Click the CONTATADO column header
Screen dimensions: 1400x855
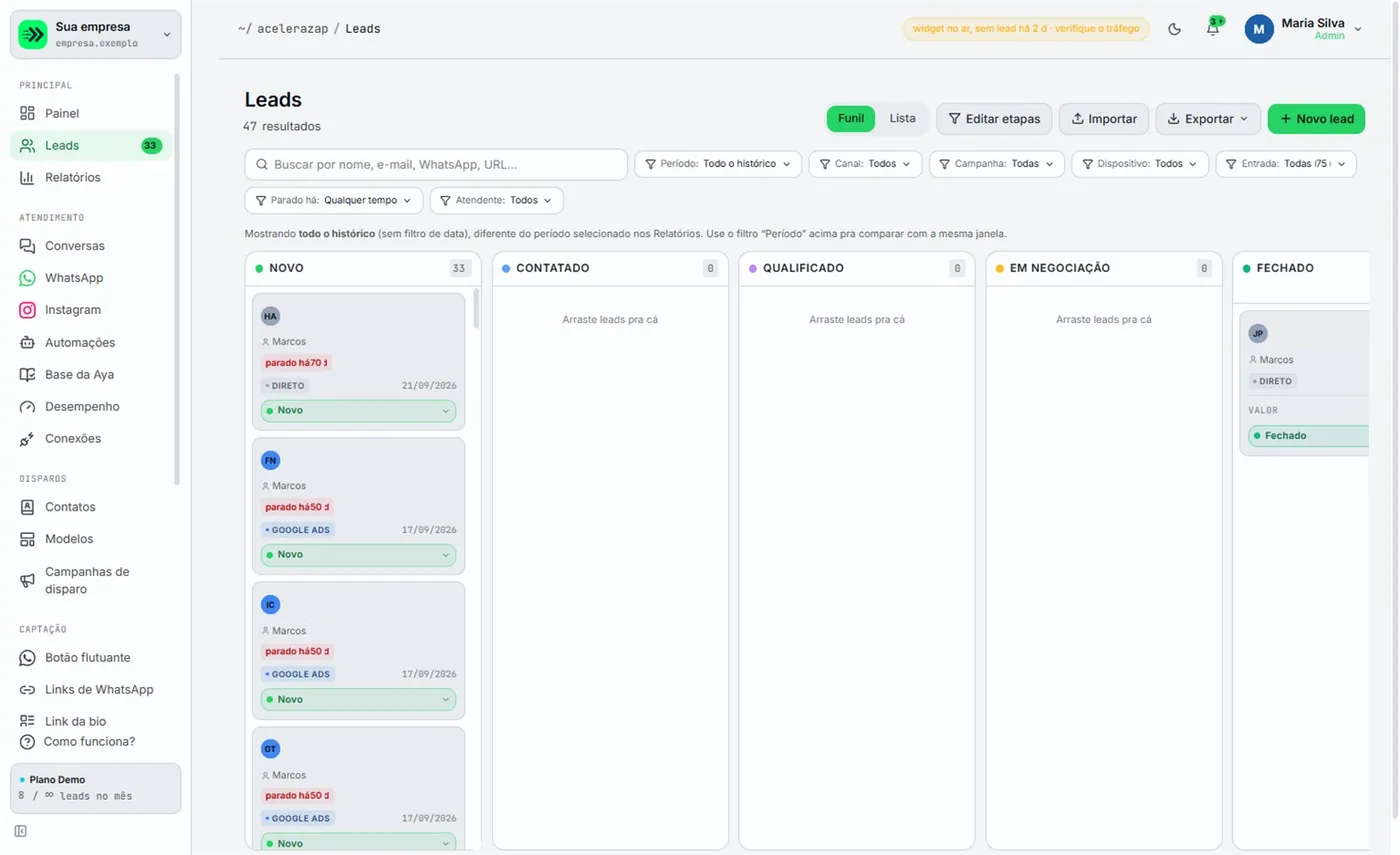(x=610, y=268)
